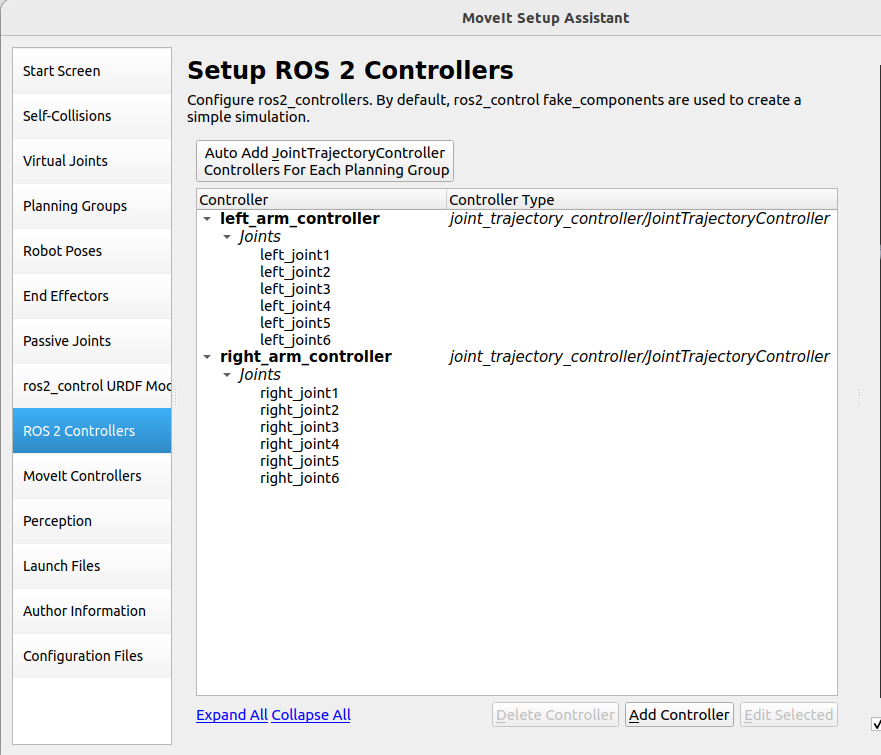This screenshot has height=755, width=881.
Task: Open the Start Screen tab
Action: [92, 71]
